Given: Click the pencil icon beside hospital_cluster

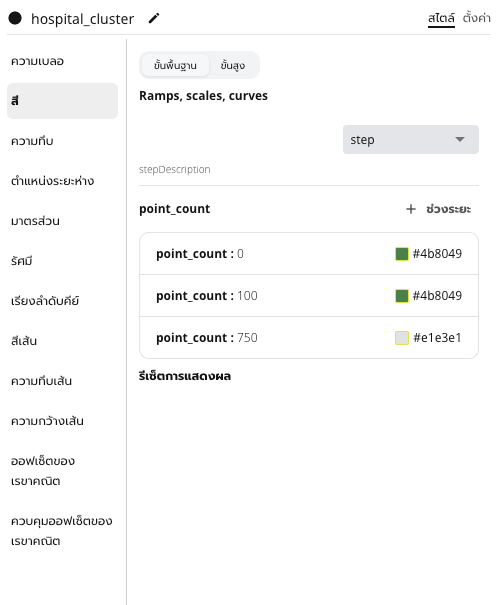Looking at the screenshot, I should [x=154, y=18].
